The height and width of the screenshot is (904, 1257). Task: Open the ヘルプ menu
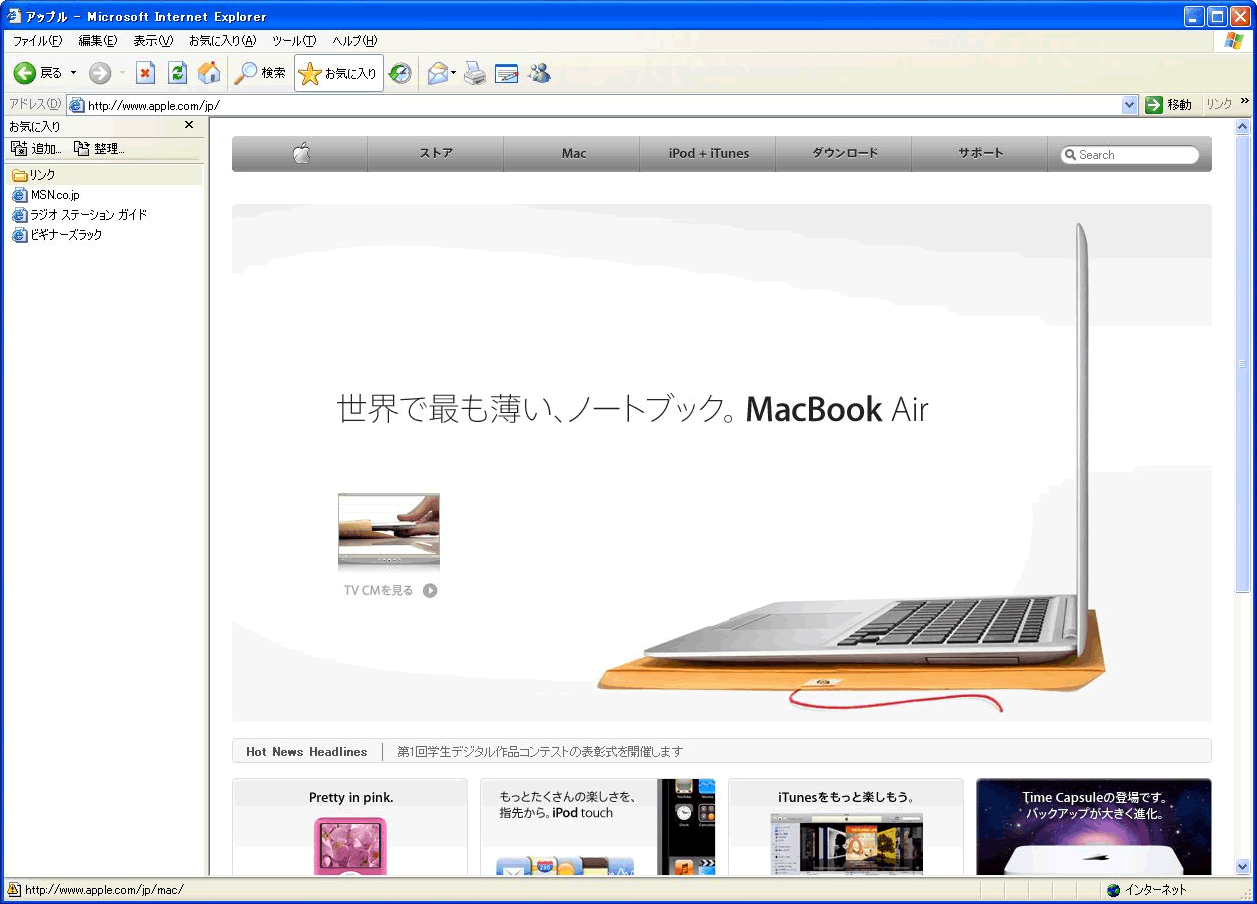tap(355, 41)
